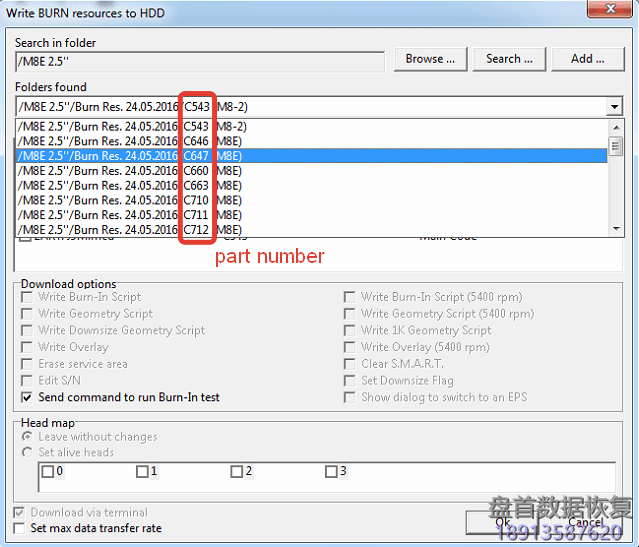Click the Browse button

pos(430,59)
